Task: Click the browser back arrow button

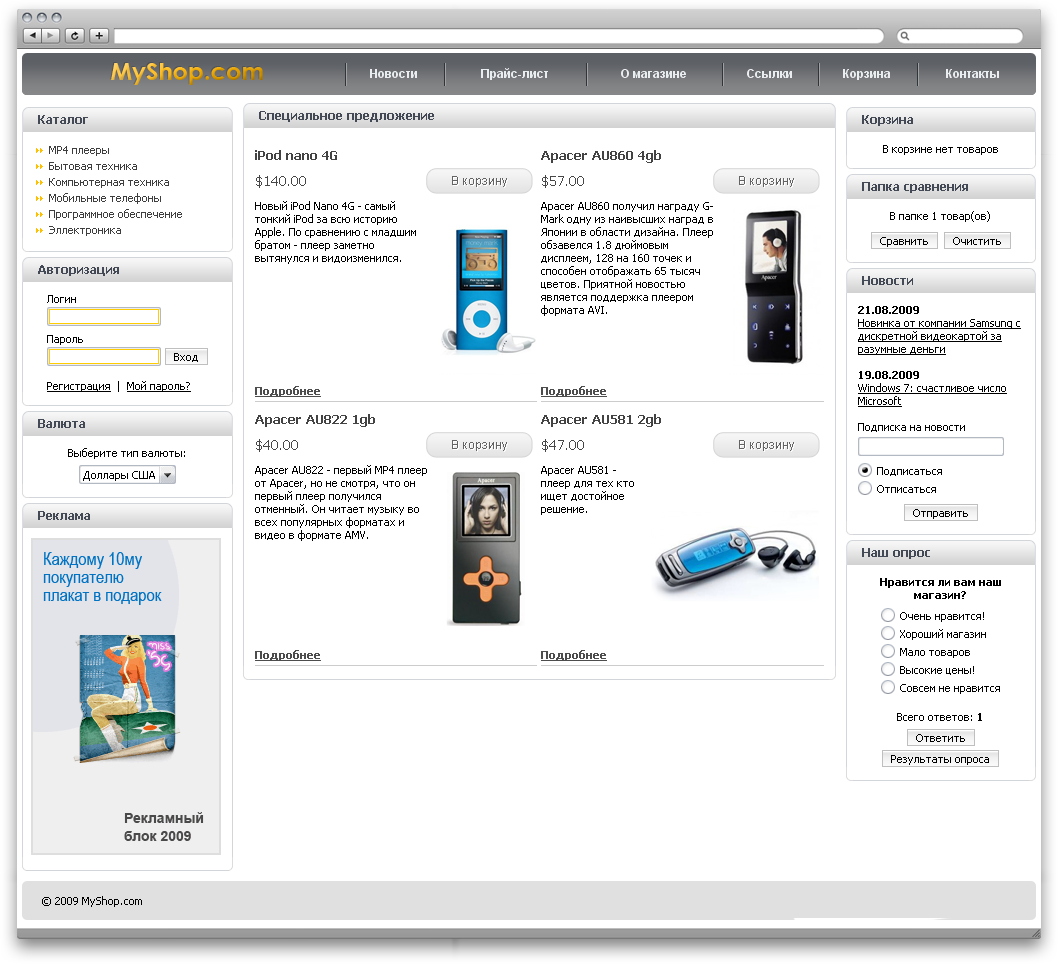Action: (32, 35)
